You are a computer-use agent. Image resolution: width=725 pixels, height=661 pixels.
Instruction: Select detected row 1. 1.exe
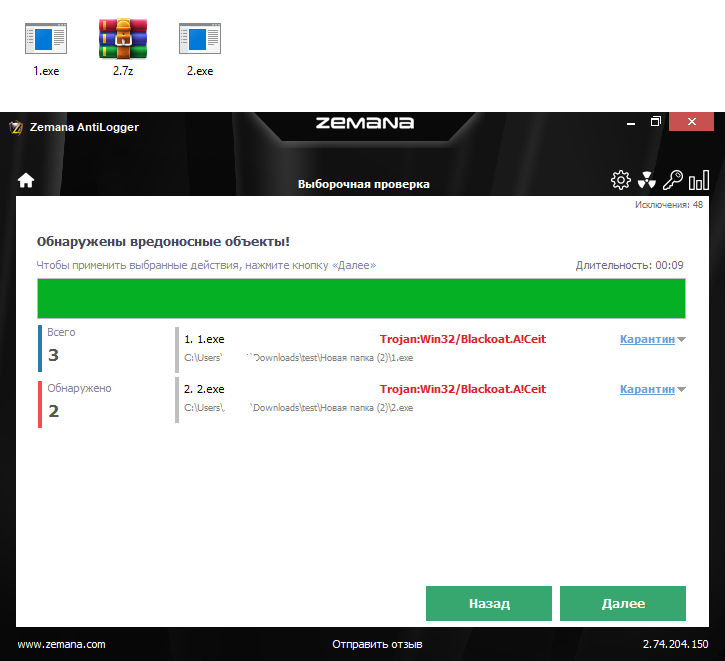coord(430,349)
